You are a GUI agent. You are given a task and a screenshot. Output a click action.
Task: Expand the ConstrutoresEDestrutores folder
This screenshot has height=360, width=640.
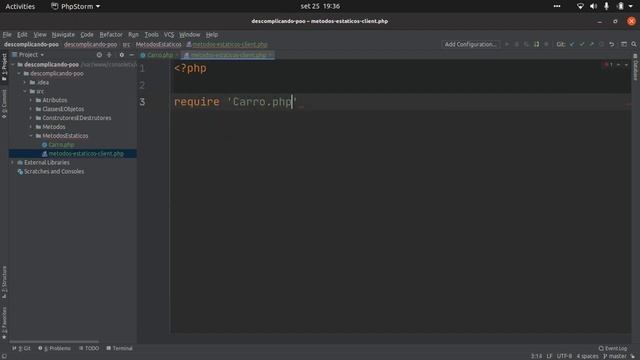(31, 118)
